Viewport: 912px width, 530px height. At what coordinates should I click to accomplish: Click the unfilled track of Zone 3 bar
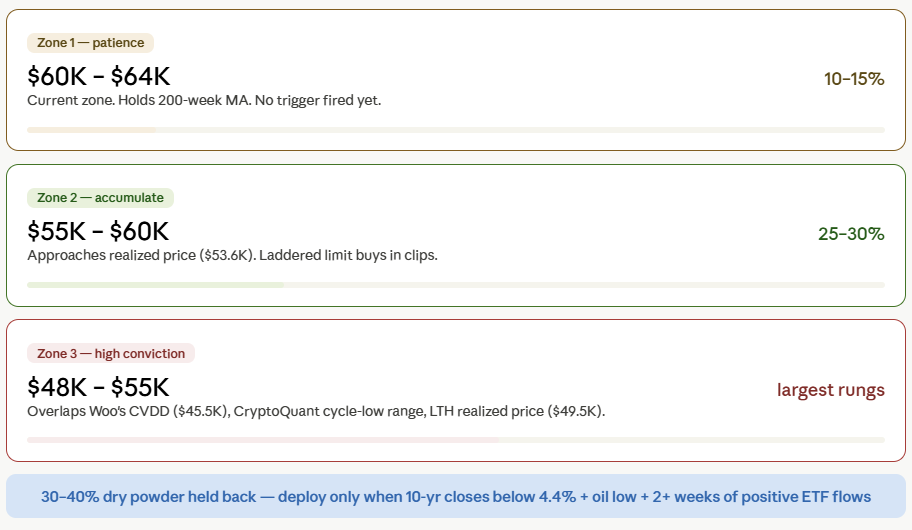tap(692, 440)
